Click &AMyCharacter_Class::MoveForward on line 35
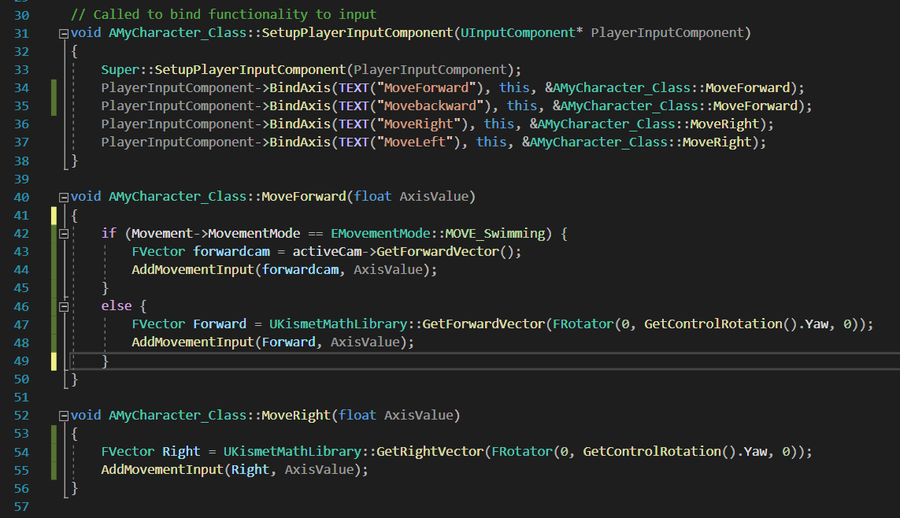 [675, 106]
